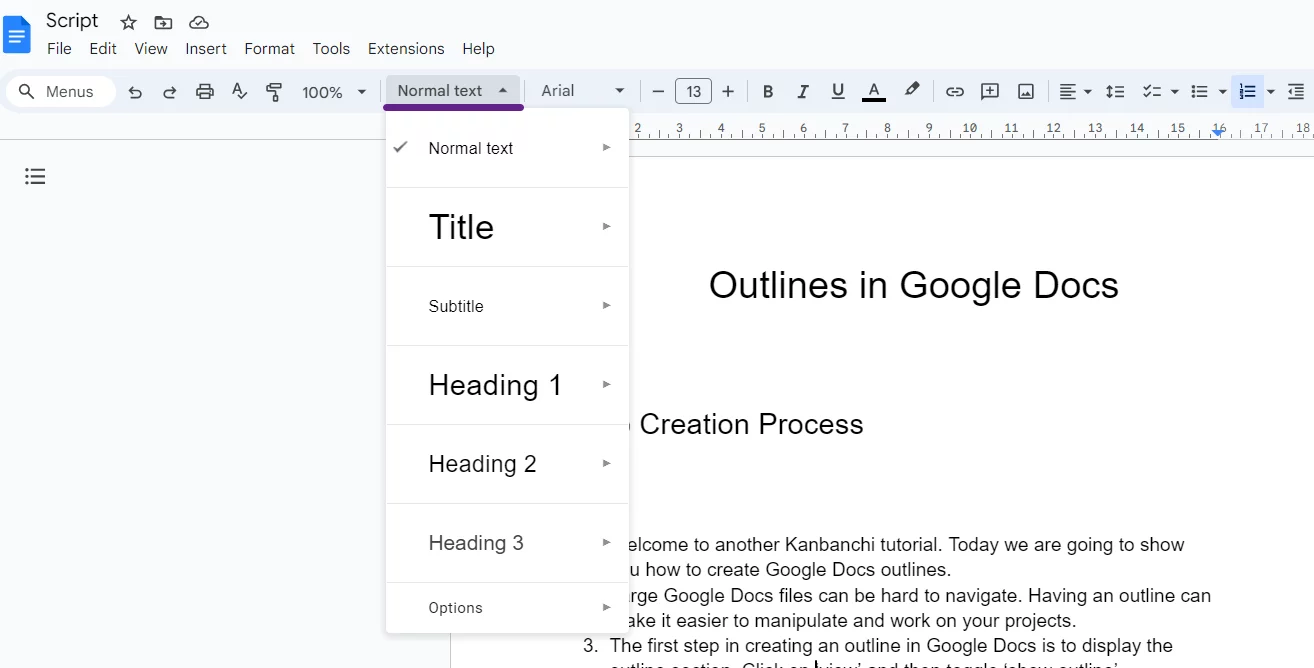Click the Menus search box

[62, 92]
